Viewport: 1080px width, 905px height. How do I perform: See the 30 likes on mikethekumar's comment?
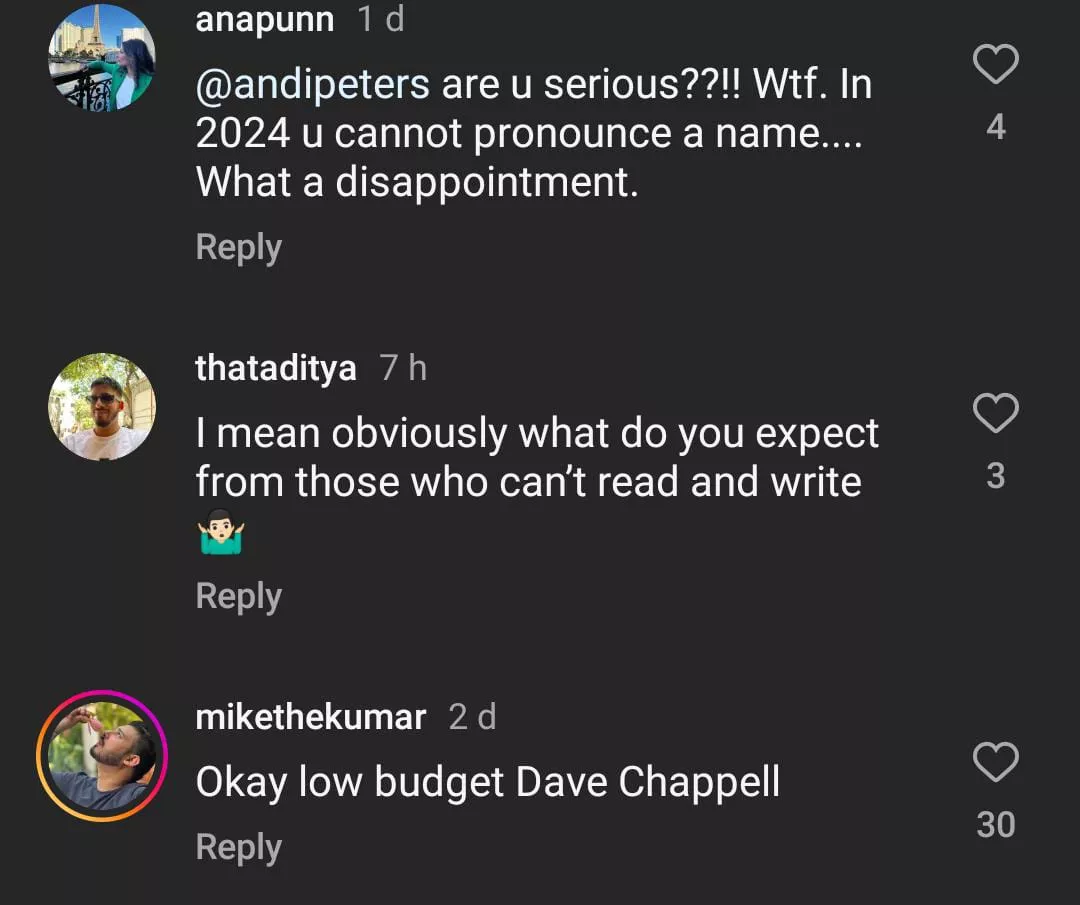click(x=995, y=825)
